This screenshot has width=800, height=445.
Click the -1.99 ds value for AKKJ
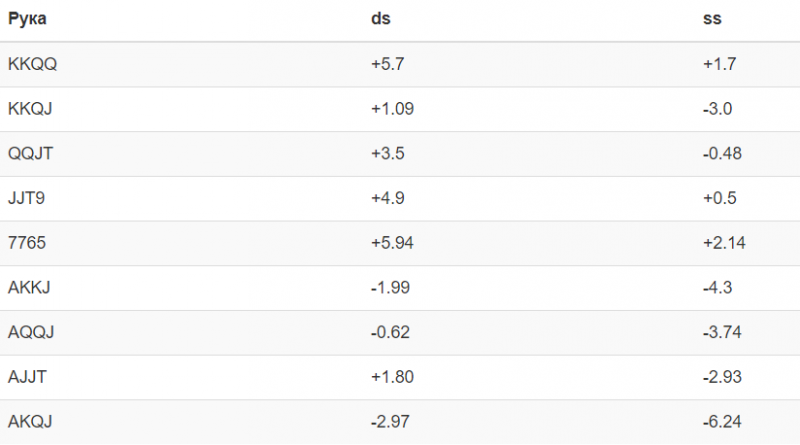click(390, 288)
